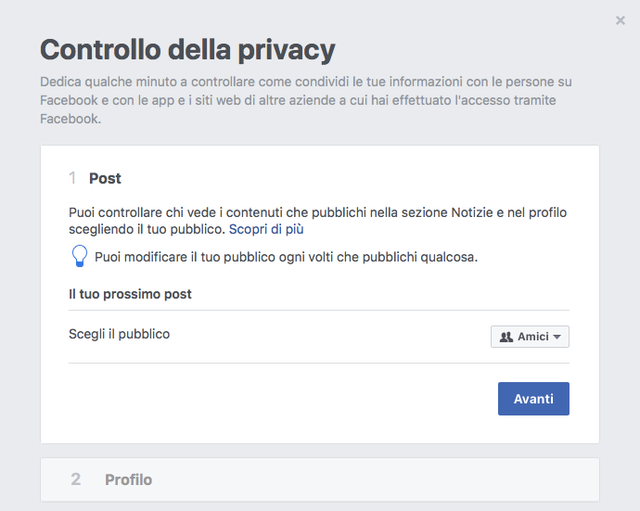Click the step number 1 label
The image size is (640, 511).
coord(72,178)
